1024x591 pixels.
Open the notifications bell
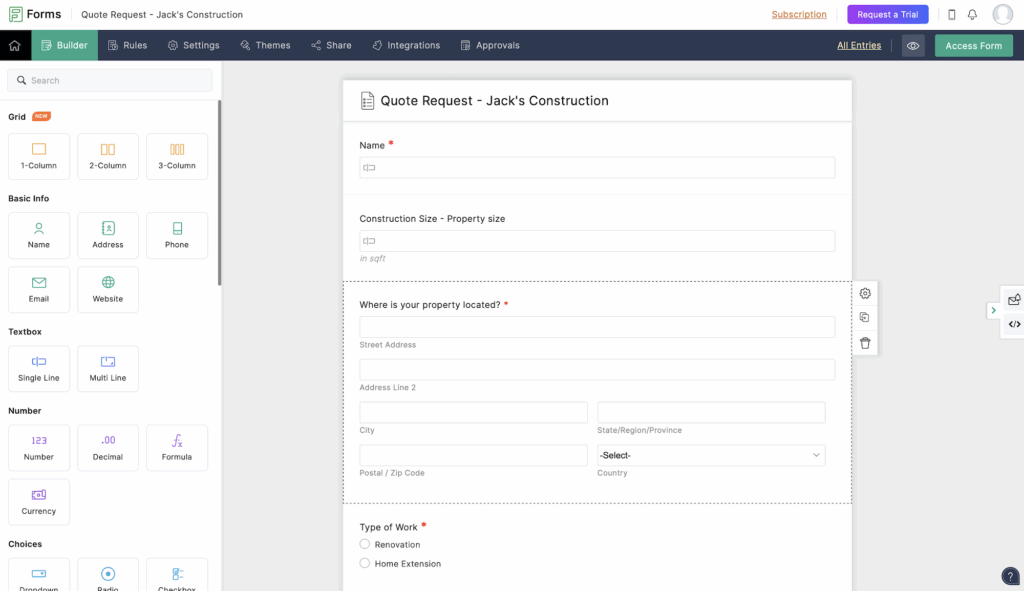tap(972, 14)
